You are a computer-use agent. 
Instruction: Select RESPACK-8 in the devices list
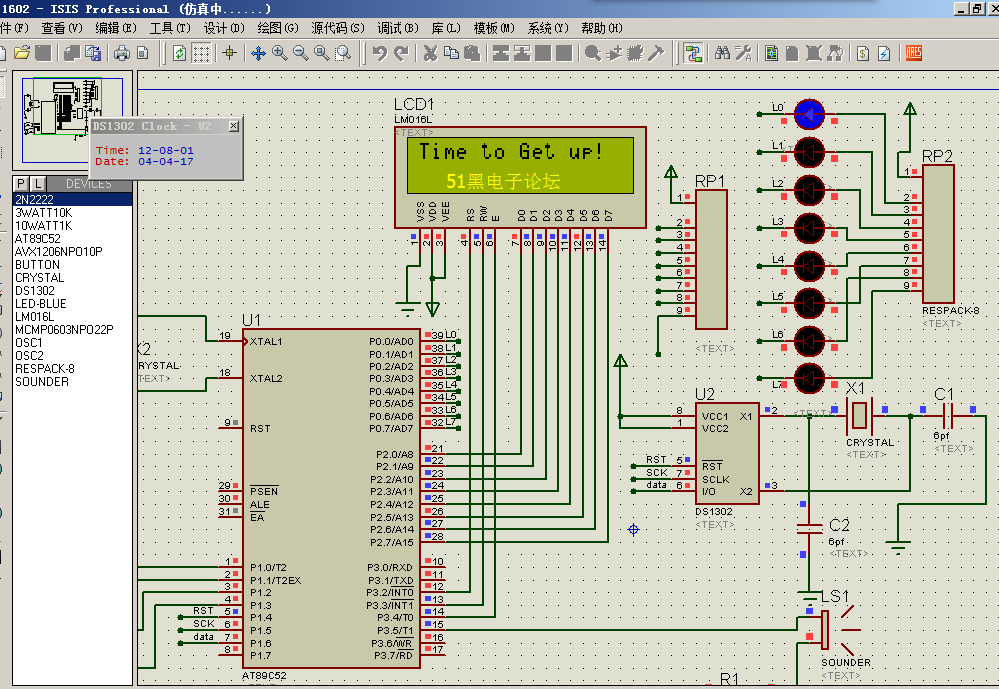tap(73, 368)
